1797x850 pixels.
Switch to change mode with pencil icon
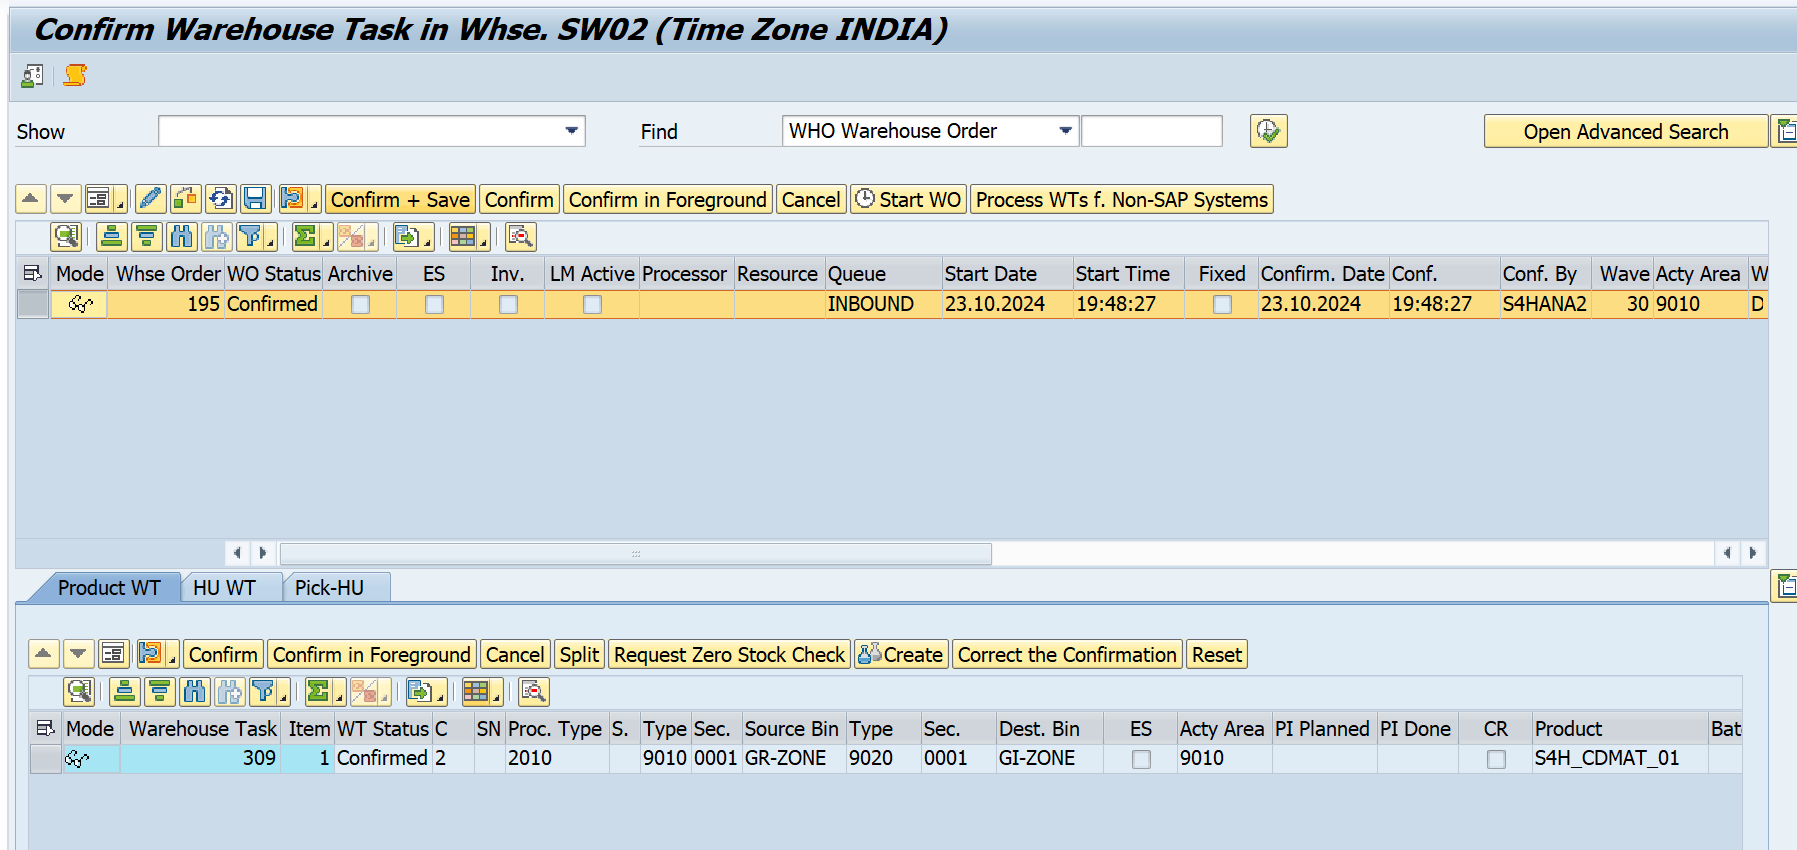pyautogui.click(x=151, y=199)
